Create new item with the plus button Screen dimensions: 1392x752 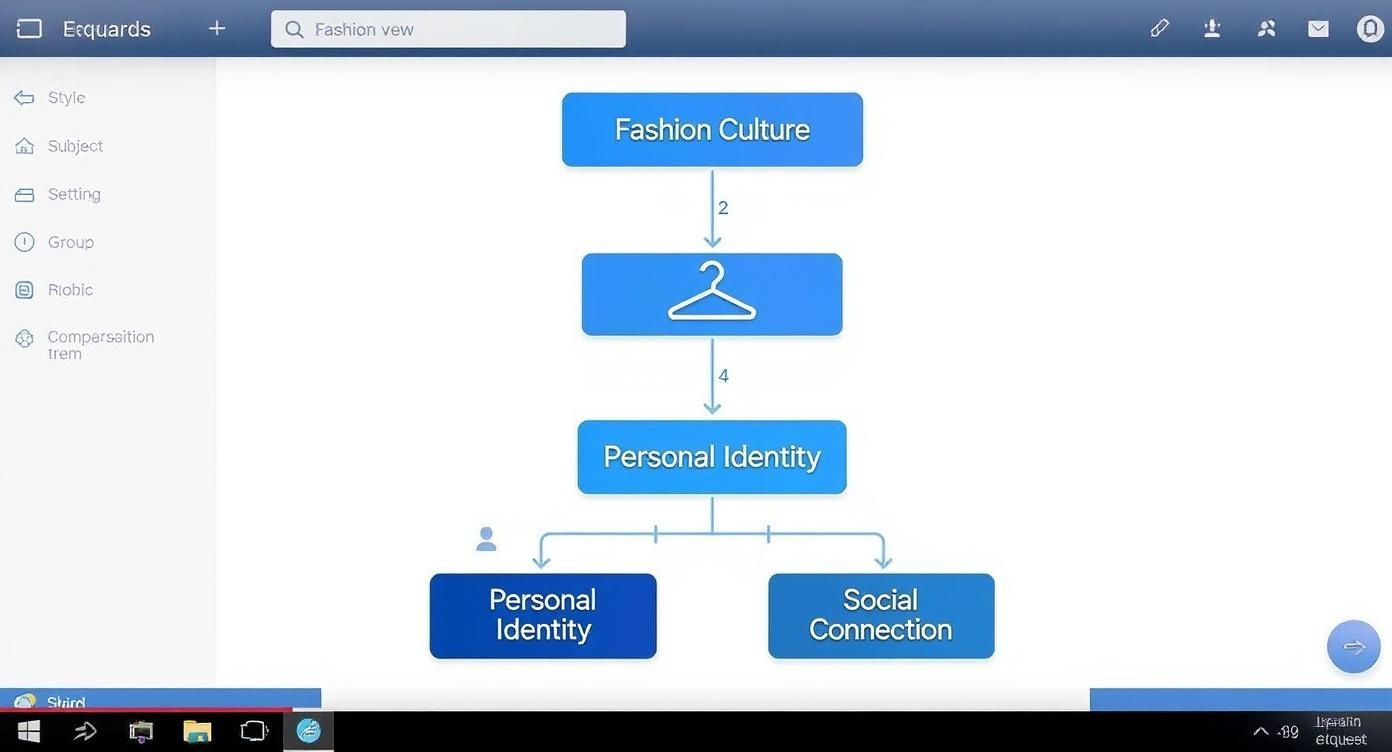pos(216,28)
